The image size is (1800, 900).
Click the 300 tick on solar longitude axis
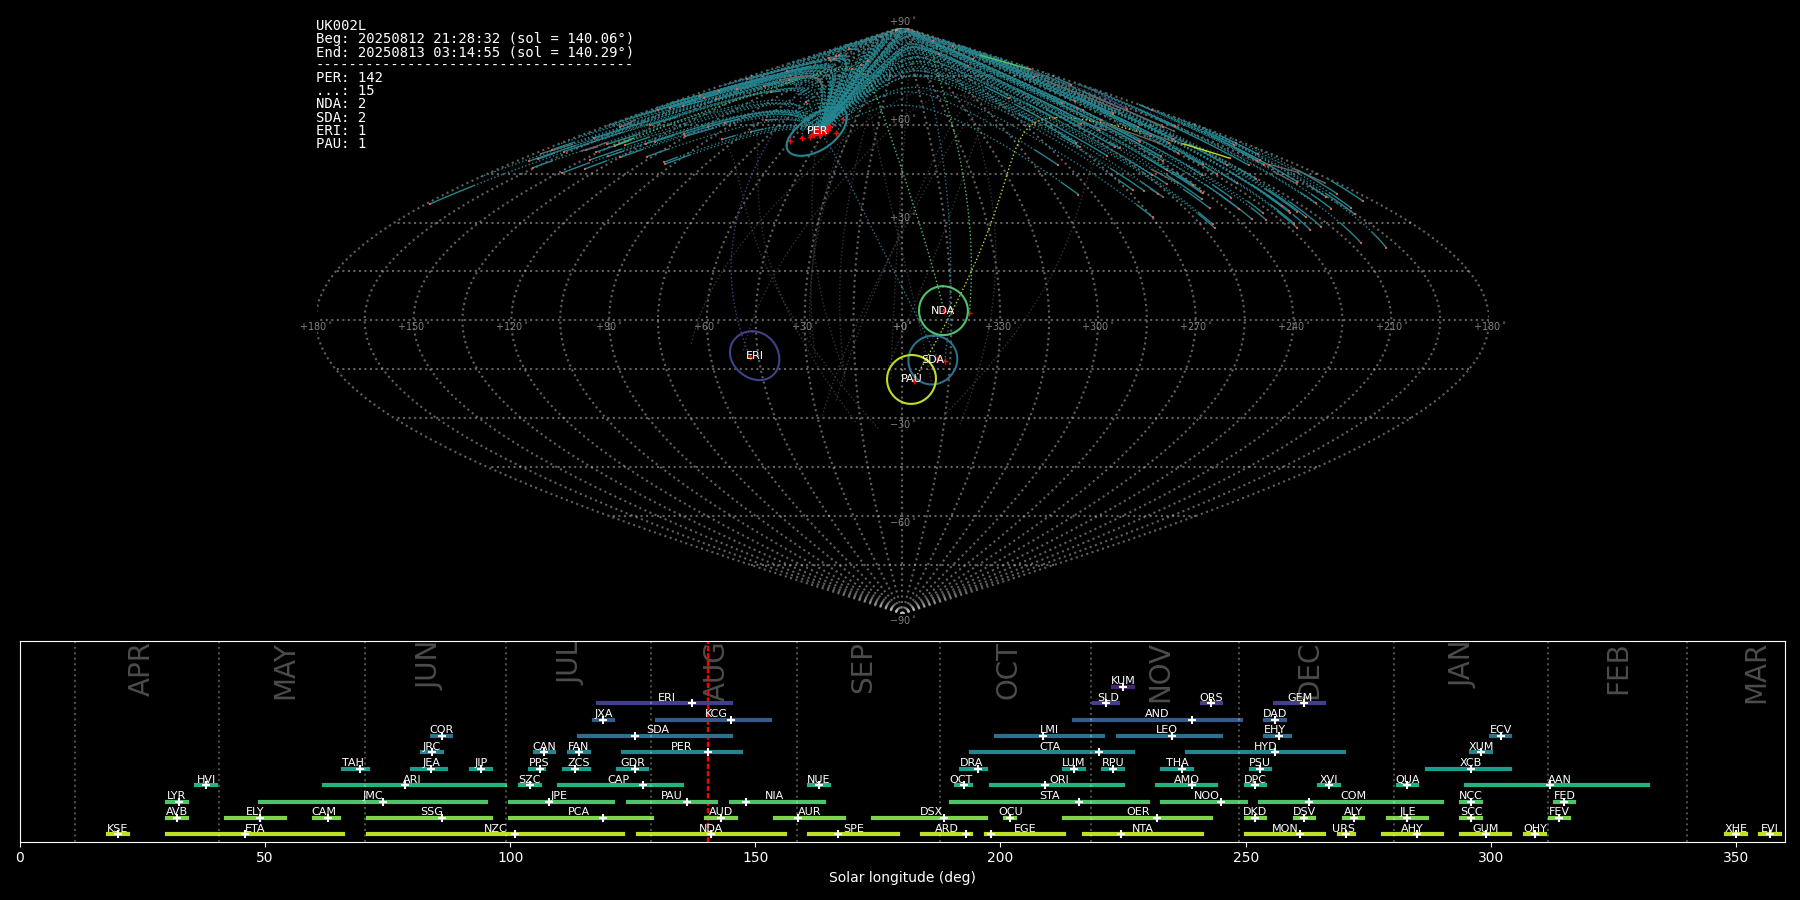coord(1490,857)
